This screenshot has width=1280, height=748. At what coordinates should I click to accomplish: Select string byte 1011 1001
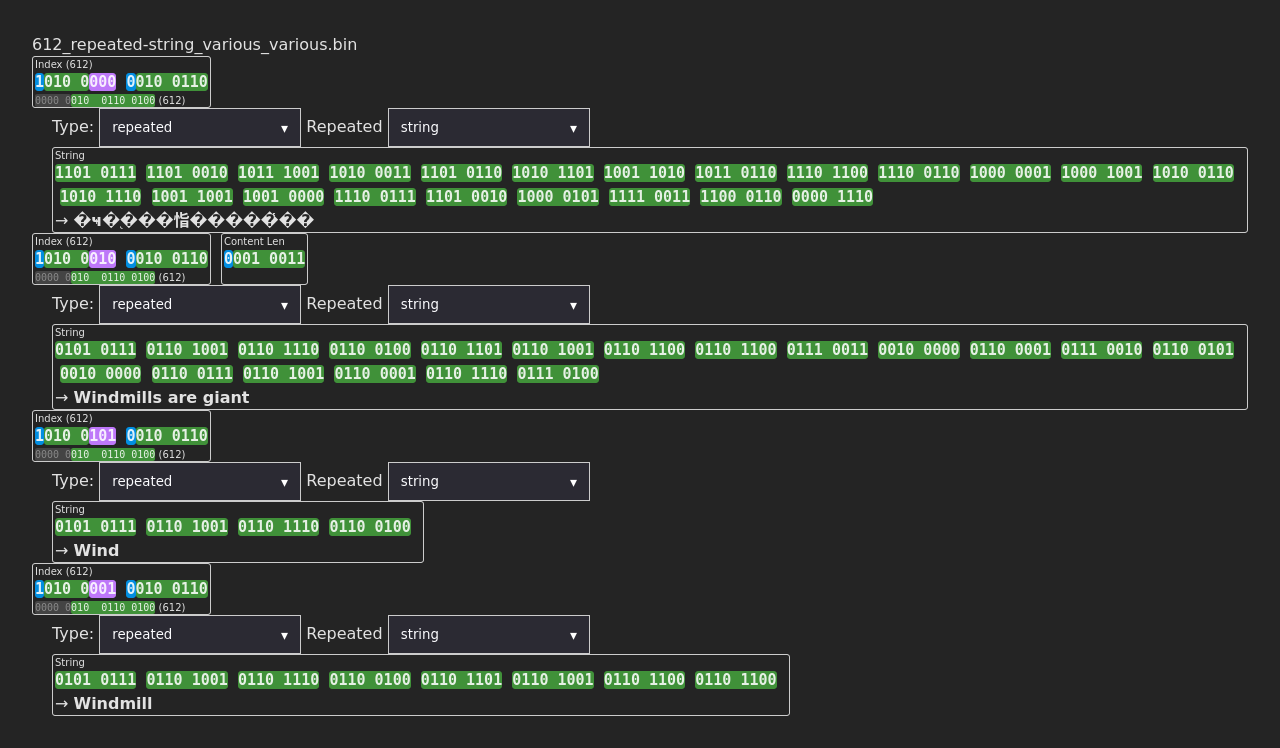coord(278,173)
